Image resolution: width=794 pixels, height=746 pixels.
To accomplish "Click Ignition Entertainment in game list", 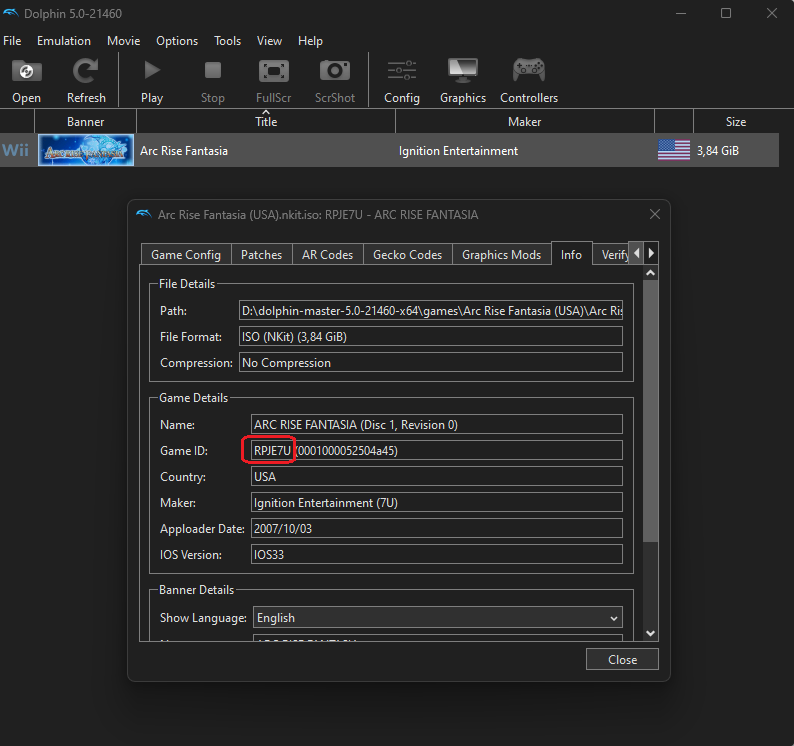I will coord(458,151).
